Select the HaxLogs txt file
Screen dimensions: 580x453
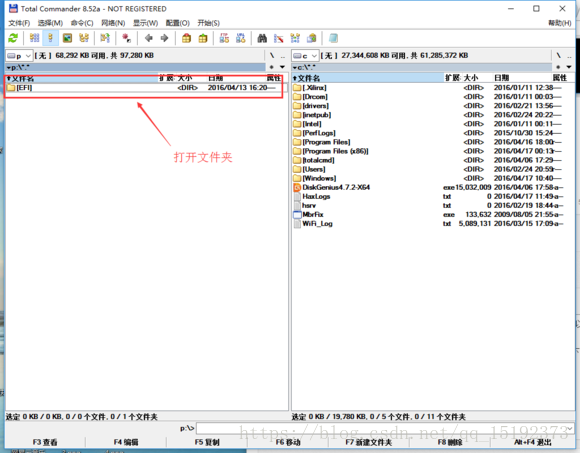pos(433,196)
